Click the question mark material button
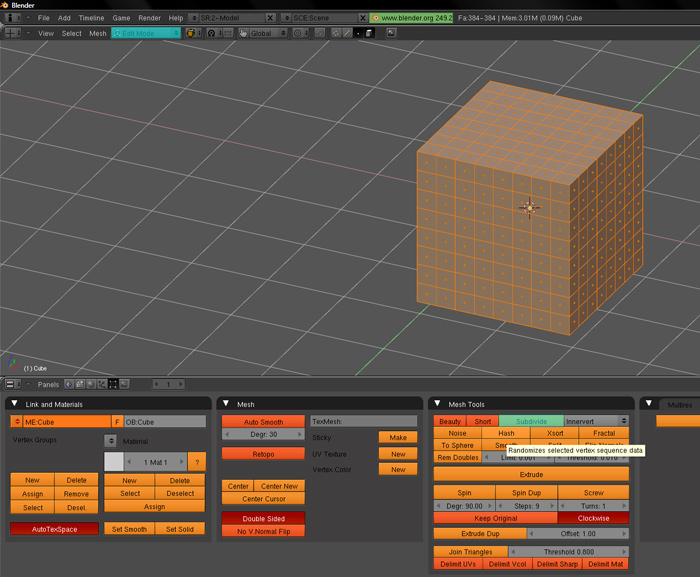 coord(197,462)
